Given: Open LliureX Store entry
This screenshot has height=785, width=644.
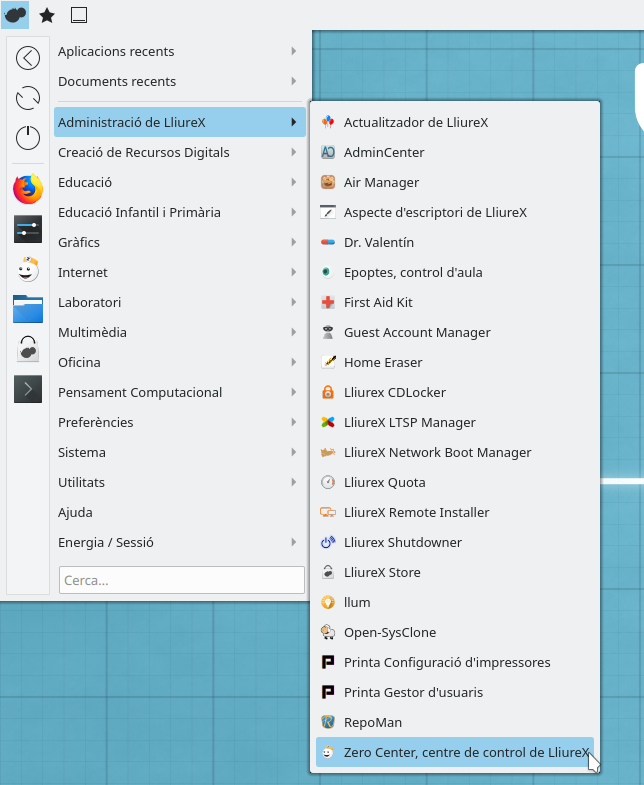Looking at the screenshot, I should coord(382,572).
